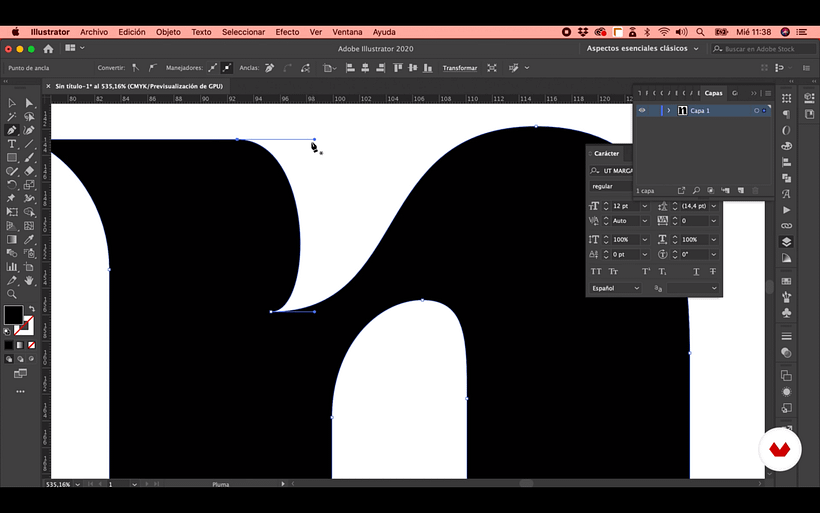The image size is (820, 513).
Task: Click the Underline text style icon
Action: point(696,271)
